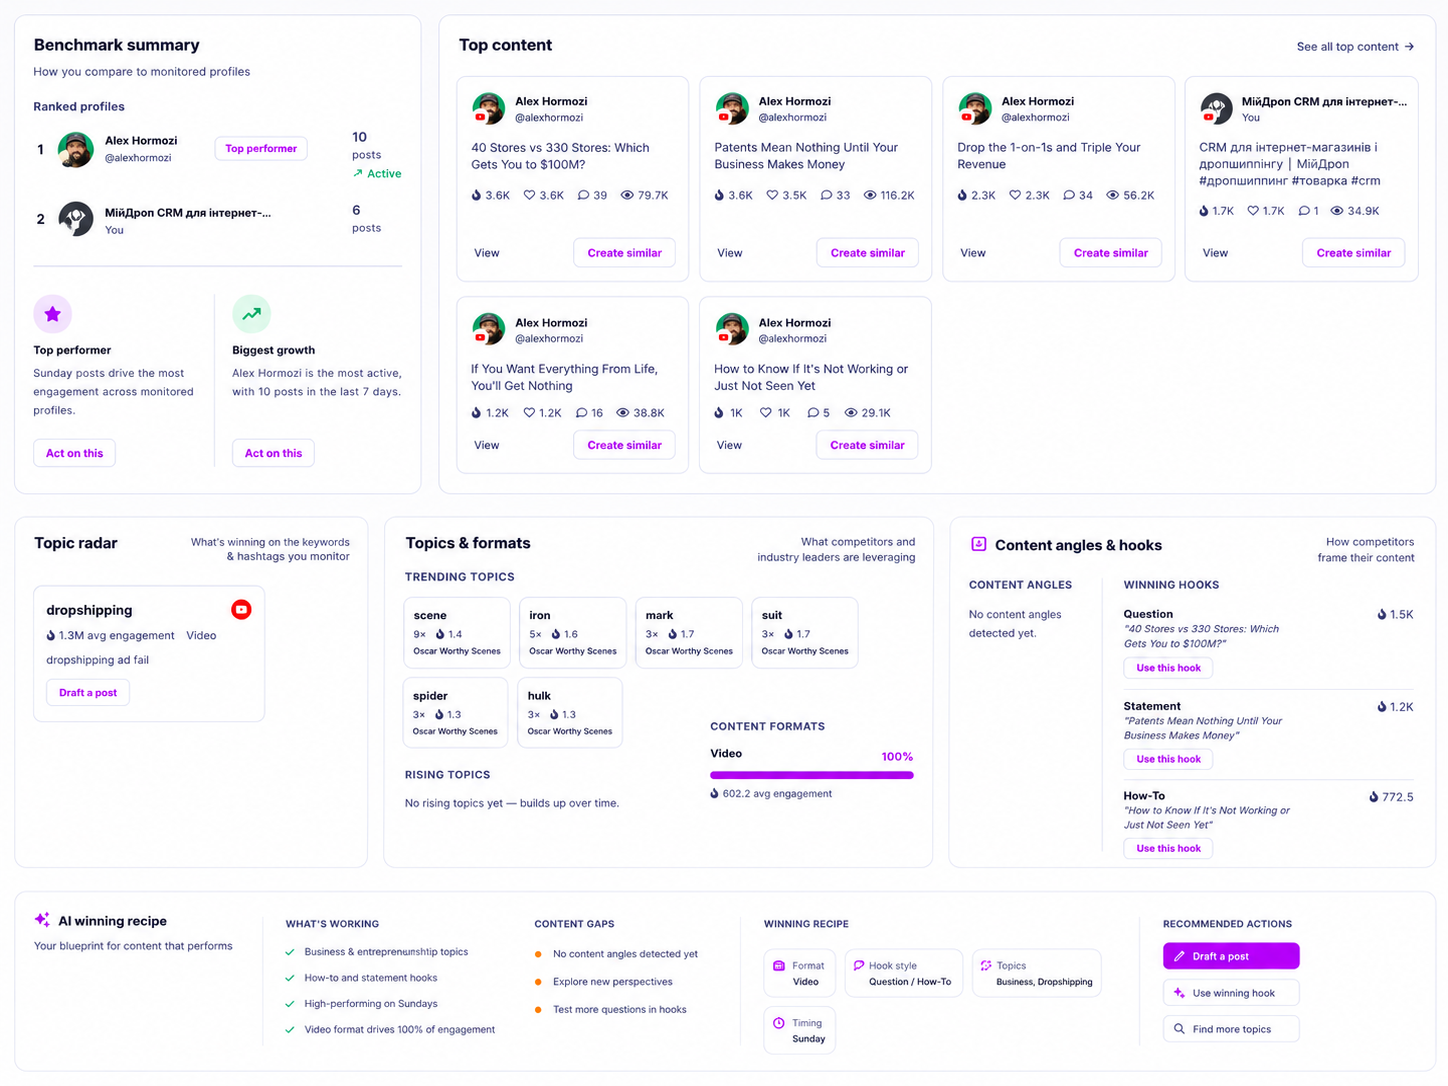This screenshot has height=1086, width=1448.
Task: View the 'Drop the 1-on-1' post
Action: click(973, 253)
